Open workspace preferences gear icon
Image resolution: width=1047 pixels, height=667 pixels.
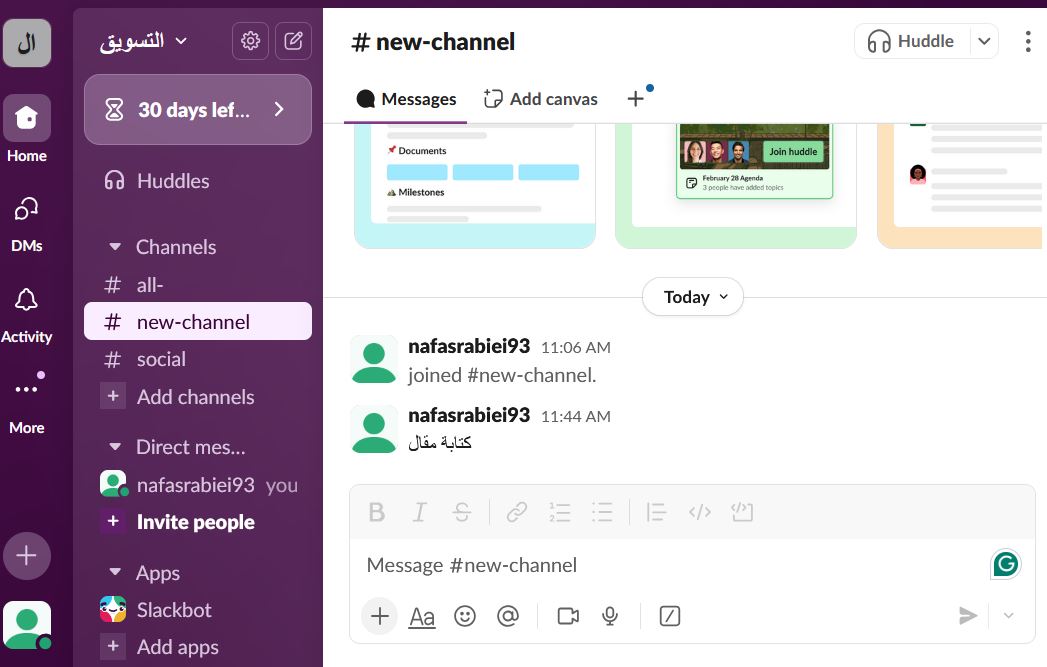(x=250, y=41)
